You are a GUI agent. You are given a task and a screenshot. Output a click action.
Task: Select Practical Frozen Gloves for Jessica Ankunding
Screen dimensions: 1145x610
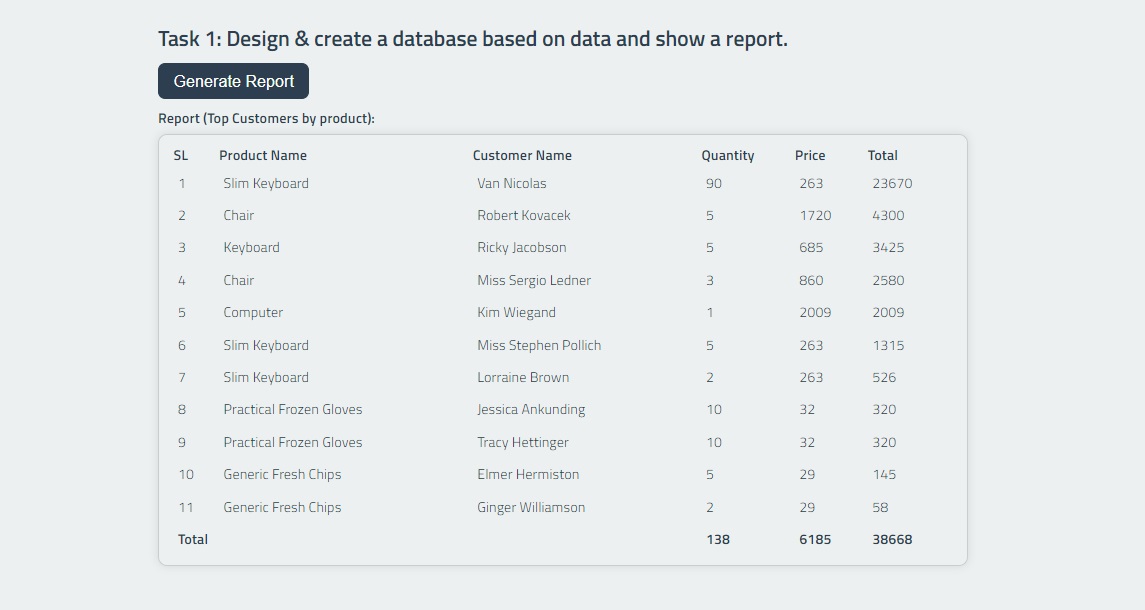[x=292, y=409]
